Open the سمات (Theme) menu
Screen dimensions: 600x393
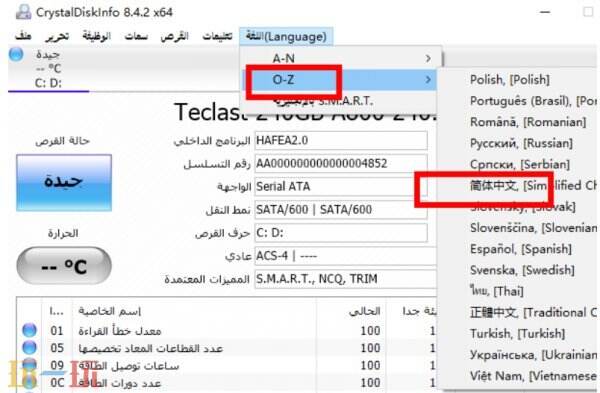(136, 36)
